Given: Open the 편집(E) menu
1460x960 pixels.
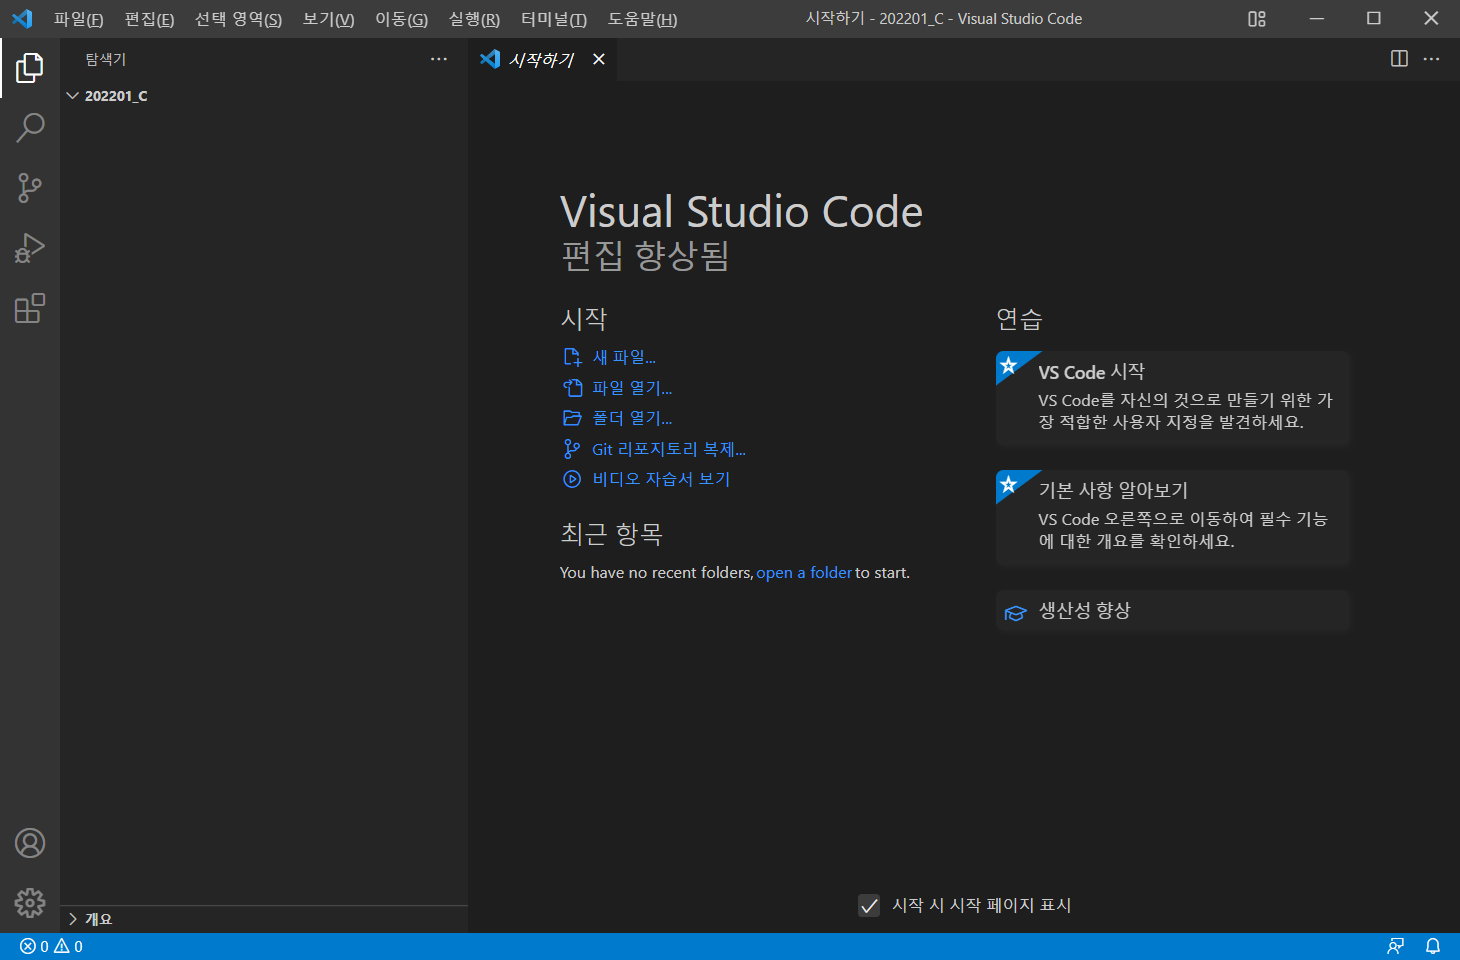Looking at the screenshot, I should (150, 19).
